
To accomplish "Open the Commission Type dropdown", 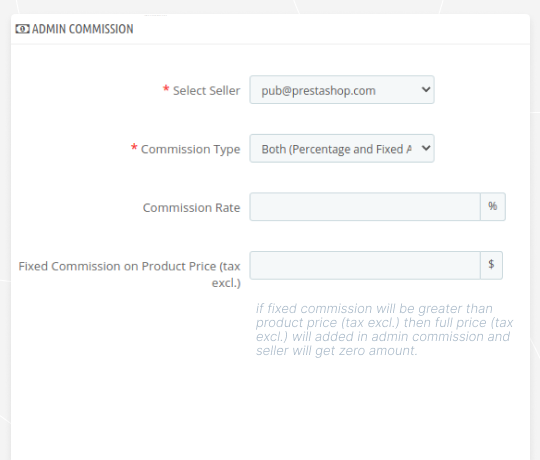I will [x=342, y=148].
